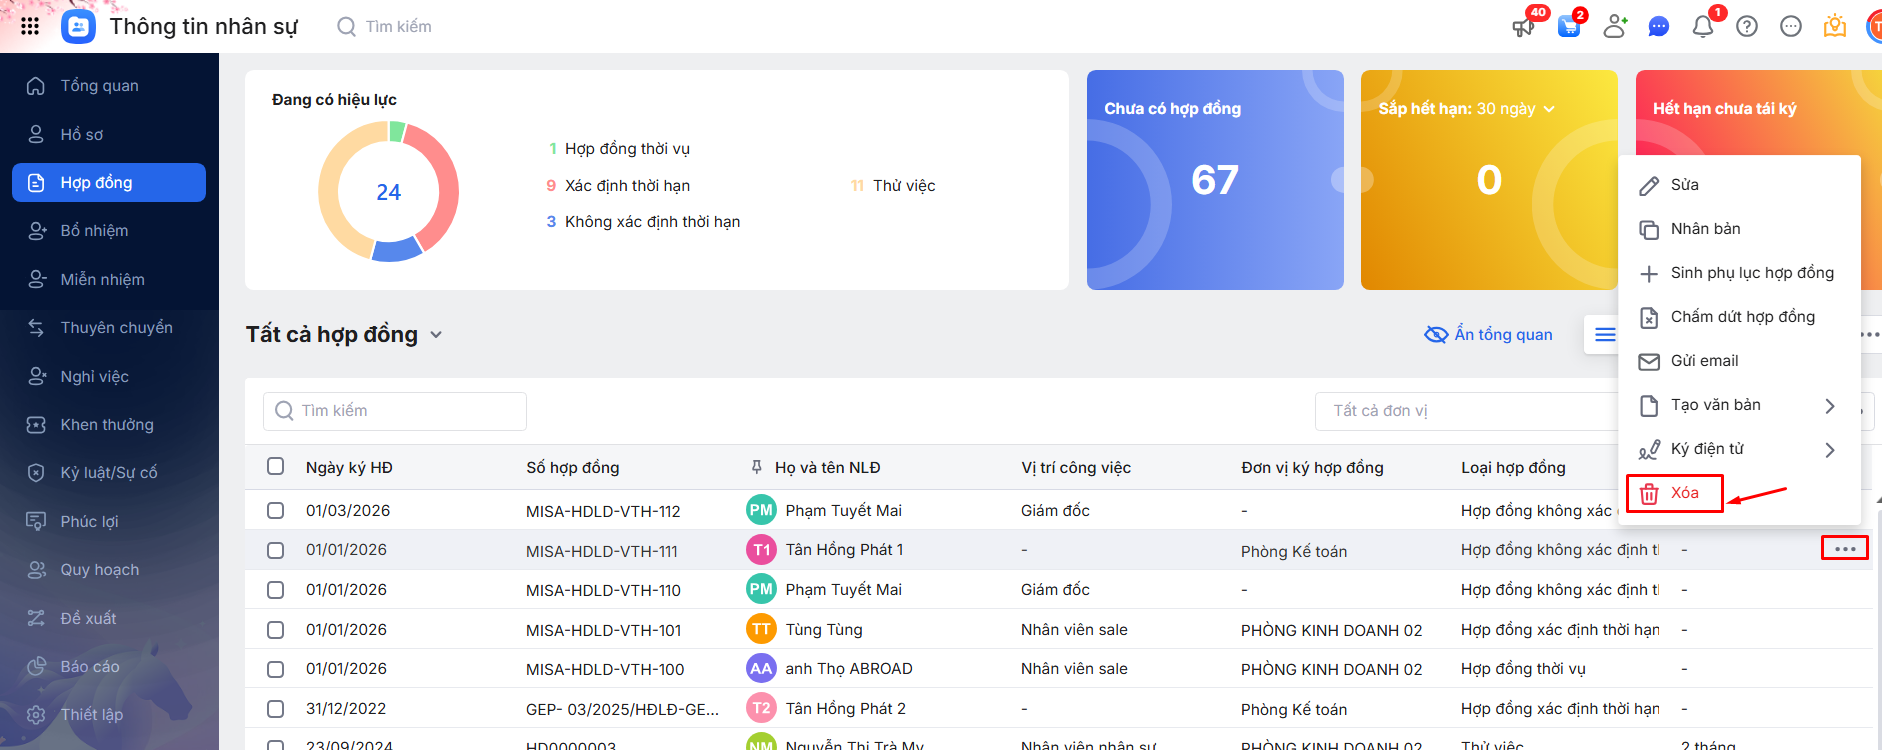Select checkbox for contract MISA-HDLD-VTH-101
Viewport: 1882px width, 750px height.
tap(276, 630)
